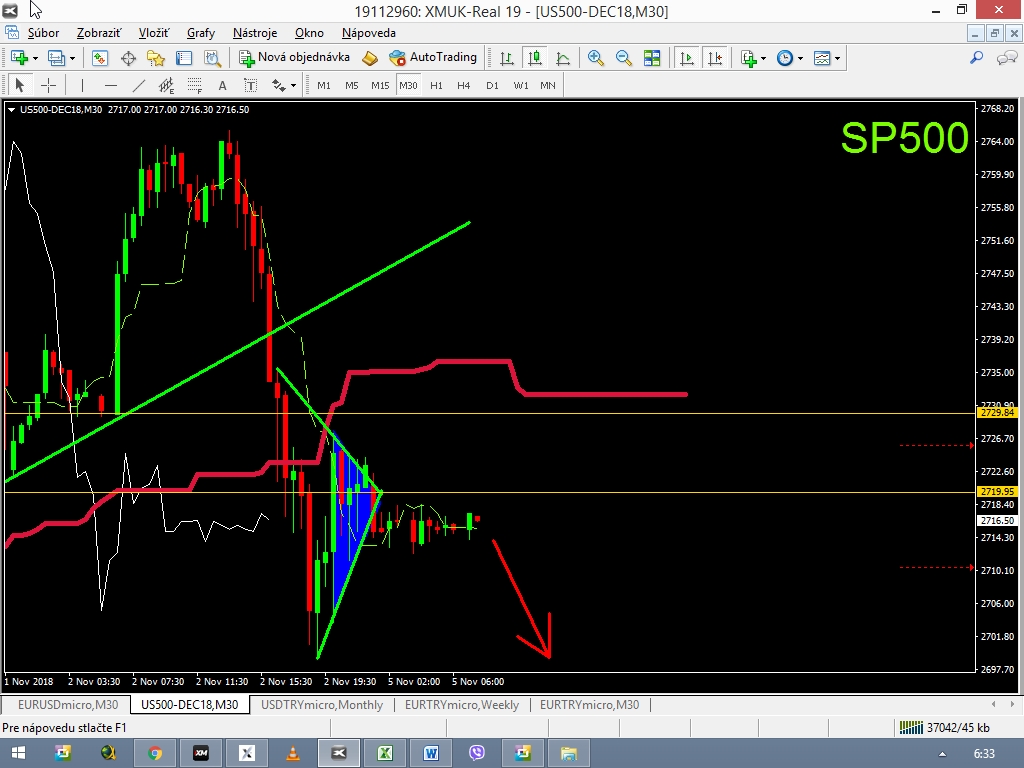Screen dimensions: 1024x768
Task: Open the Grafy menu
Action: (200, 33)
